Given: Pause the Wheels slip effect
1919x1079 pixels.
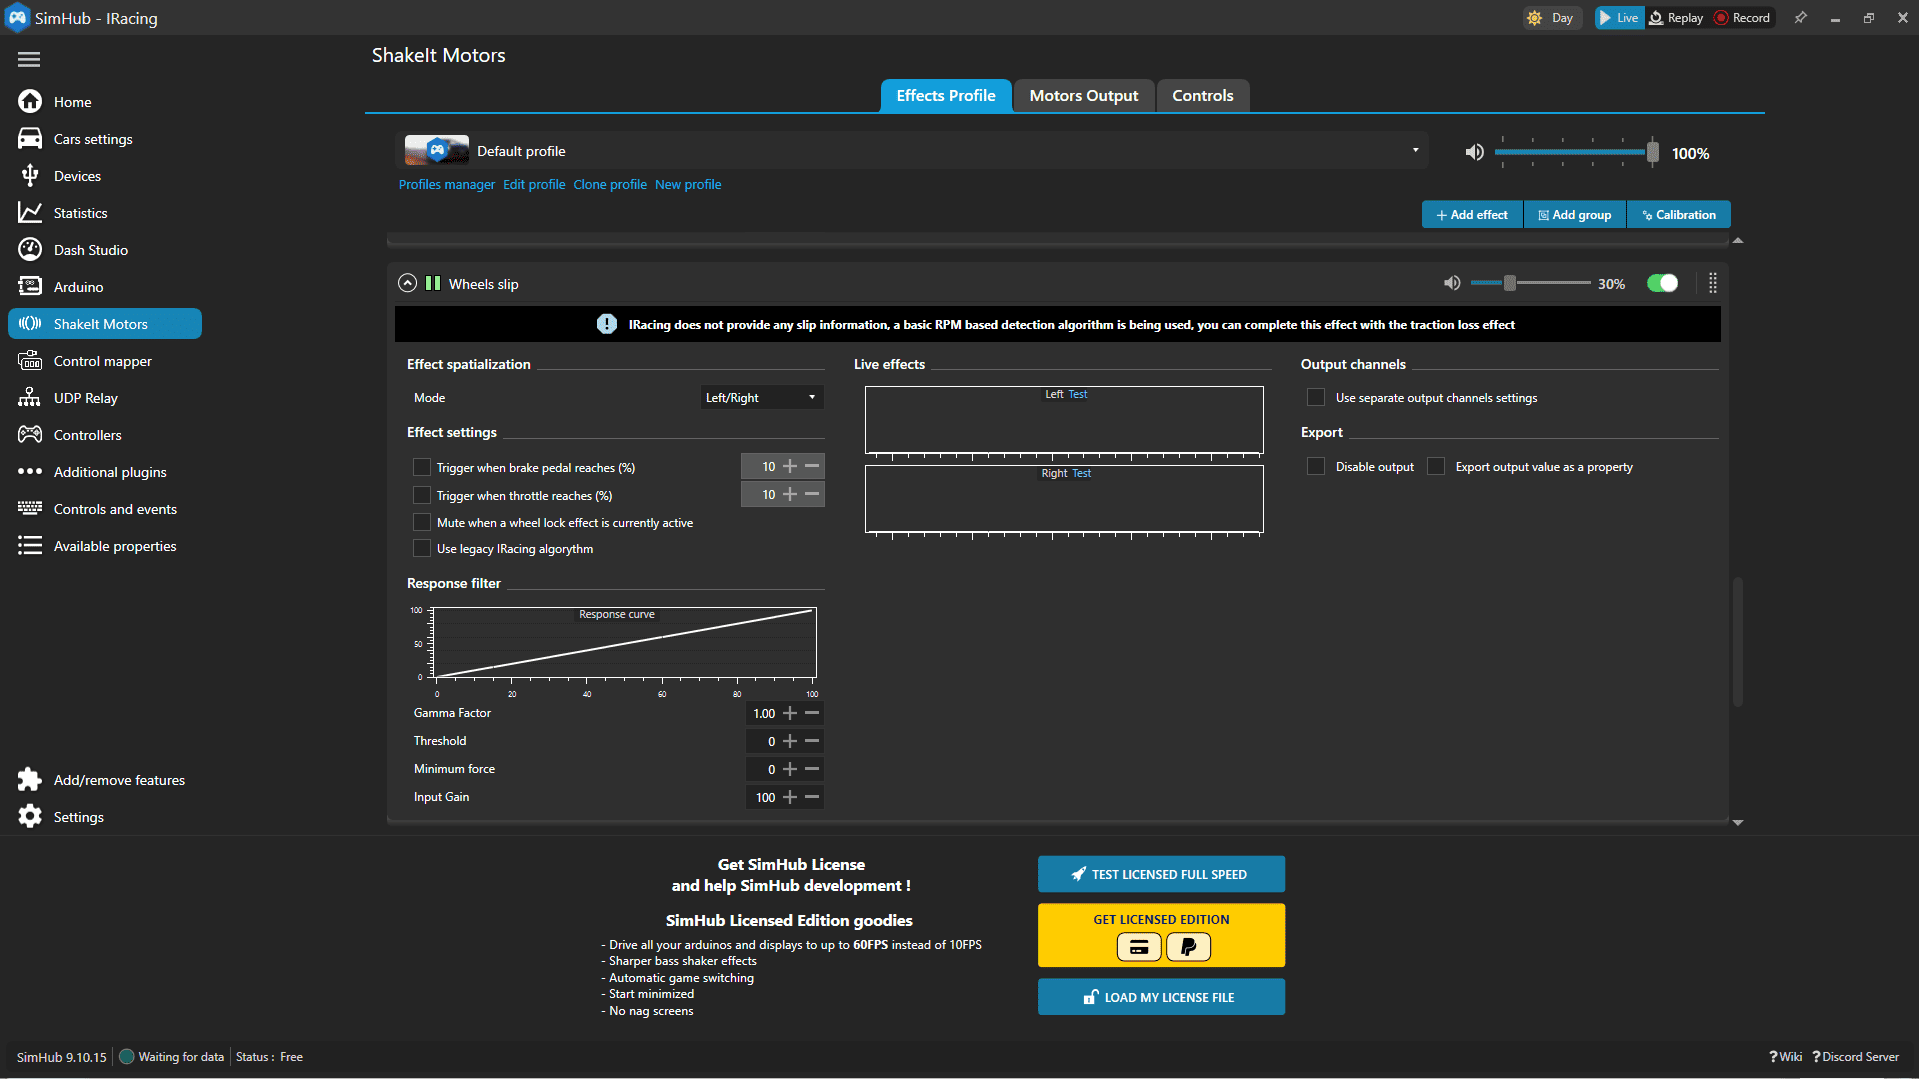Looking at the screenshot, I should [x=433, y=284].
